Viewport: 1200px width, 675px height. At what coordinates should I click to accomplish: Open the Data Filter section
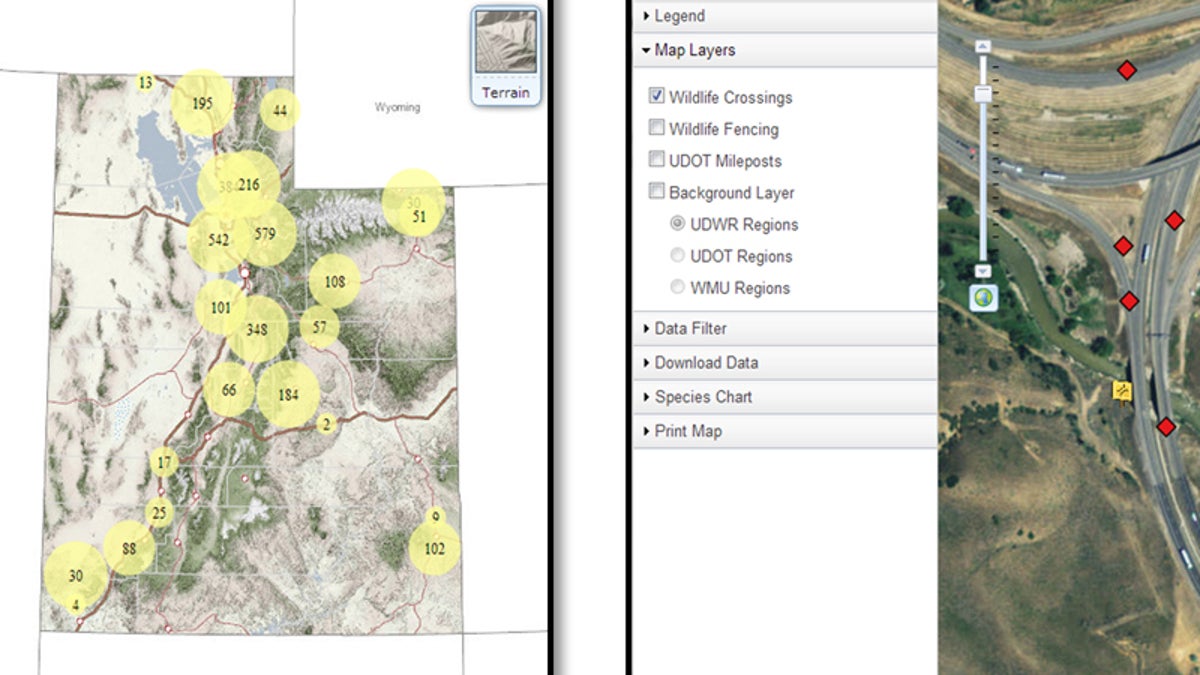(690, 328)
